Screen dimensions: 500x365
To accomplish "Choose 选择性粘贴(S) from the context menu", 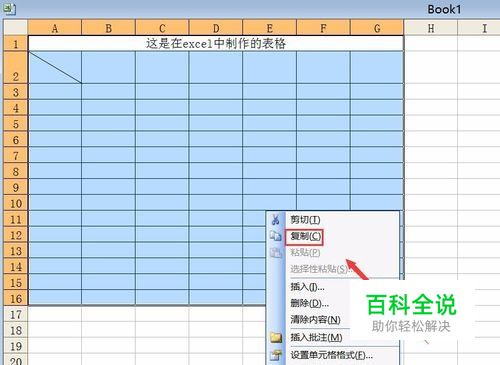I will [321, 269].
